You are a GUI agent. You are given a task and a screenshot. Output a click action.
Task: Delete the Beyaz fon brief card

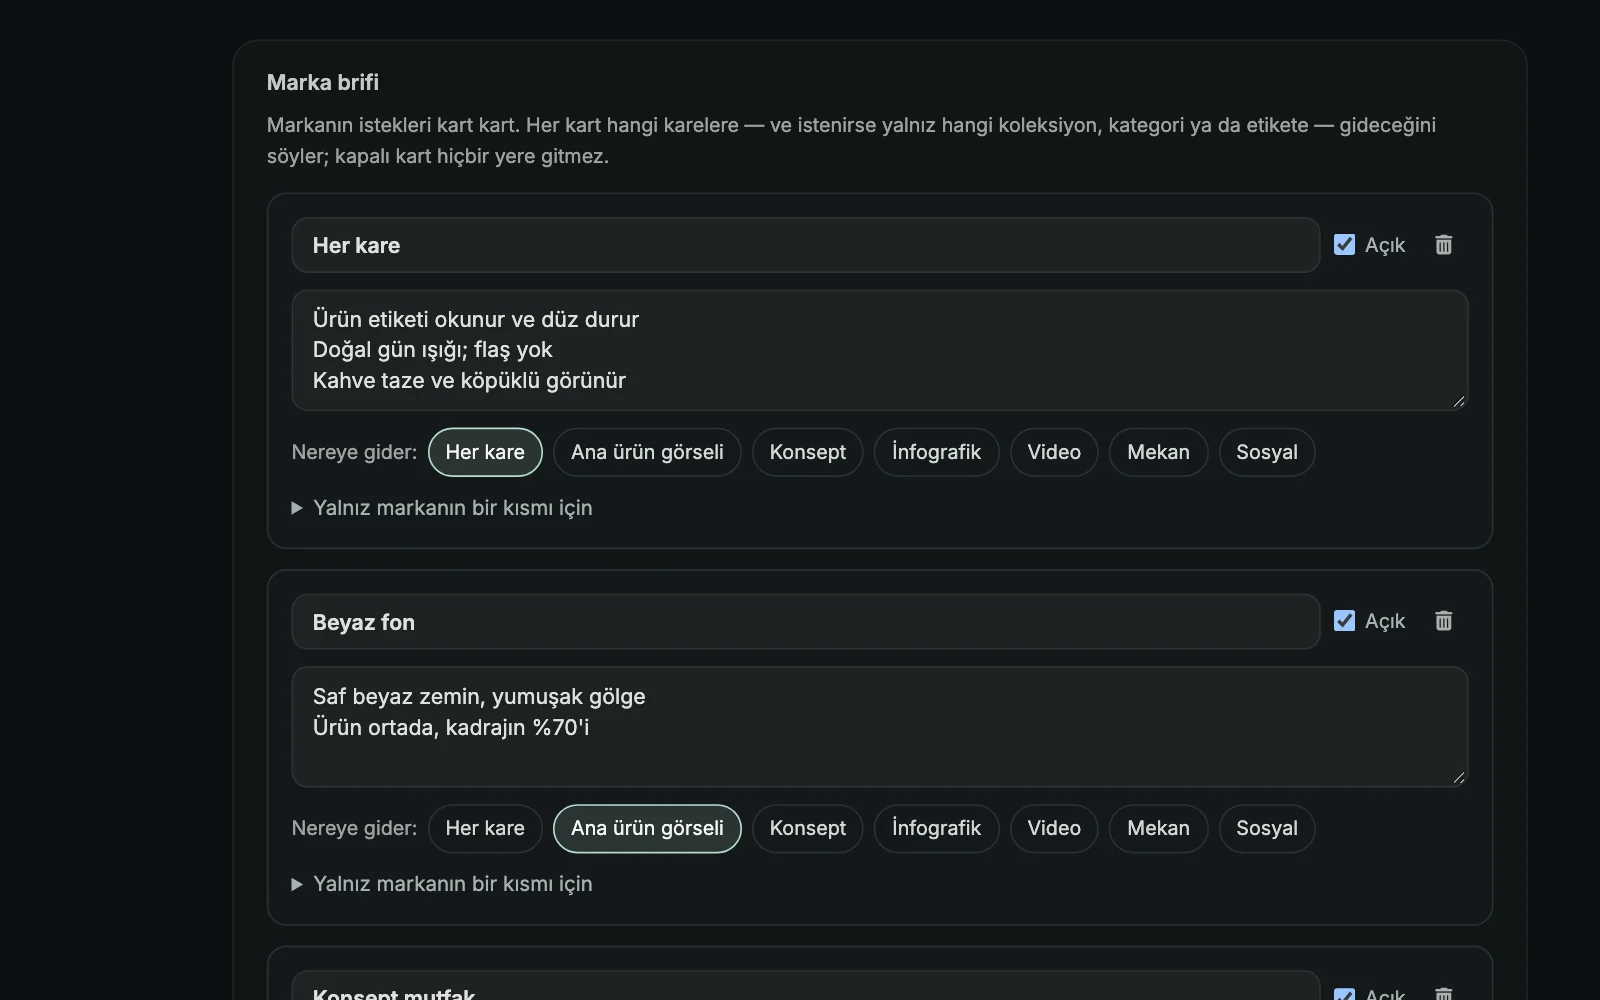pos(1443,621)
